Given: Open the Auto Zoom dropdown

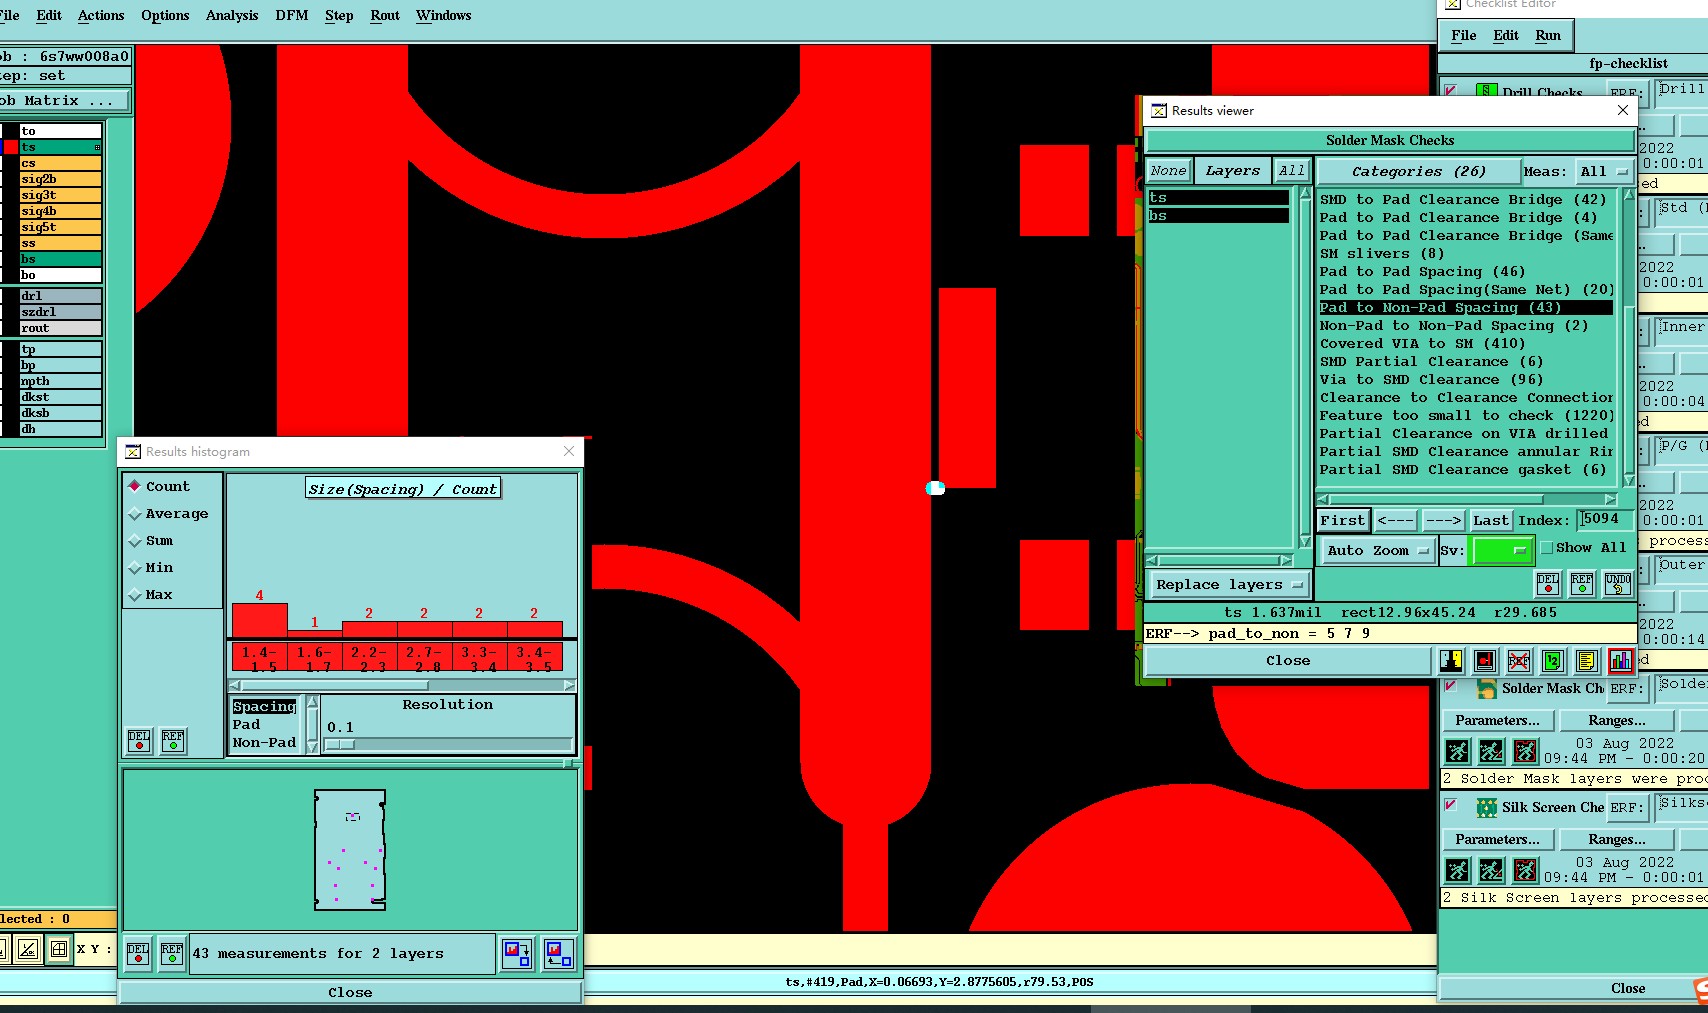Looking at the screenshot, I should [x=1377, y=550].
